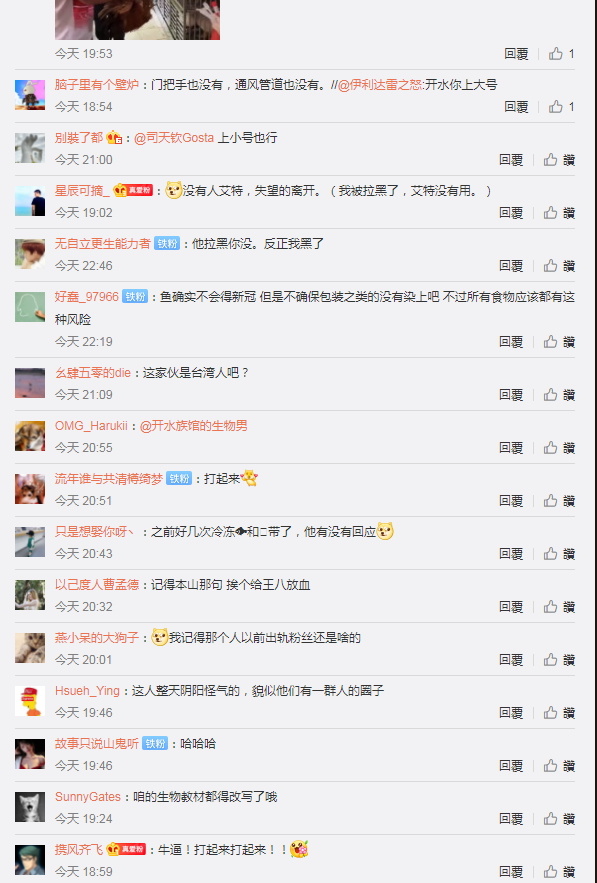
Task: Like the comment by 好鑫_97966
Action: click(x=559, y=342)
